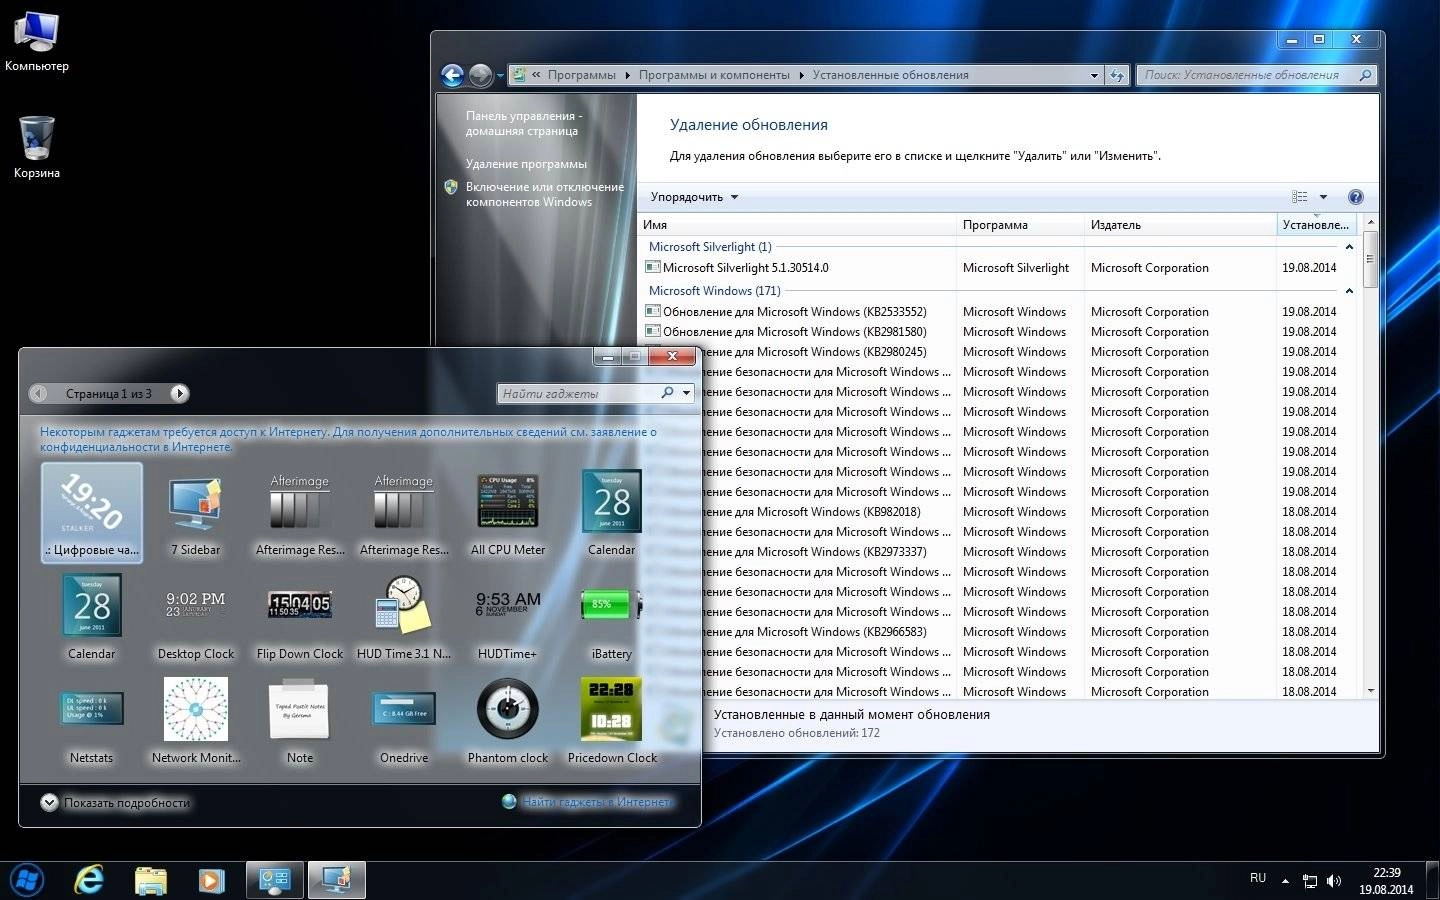The width and height of the screenshot is (1440, 900).
Task: Open the Упорядочить dropdown menu
Action: (694, 197)
